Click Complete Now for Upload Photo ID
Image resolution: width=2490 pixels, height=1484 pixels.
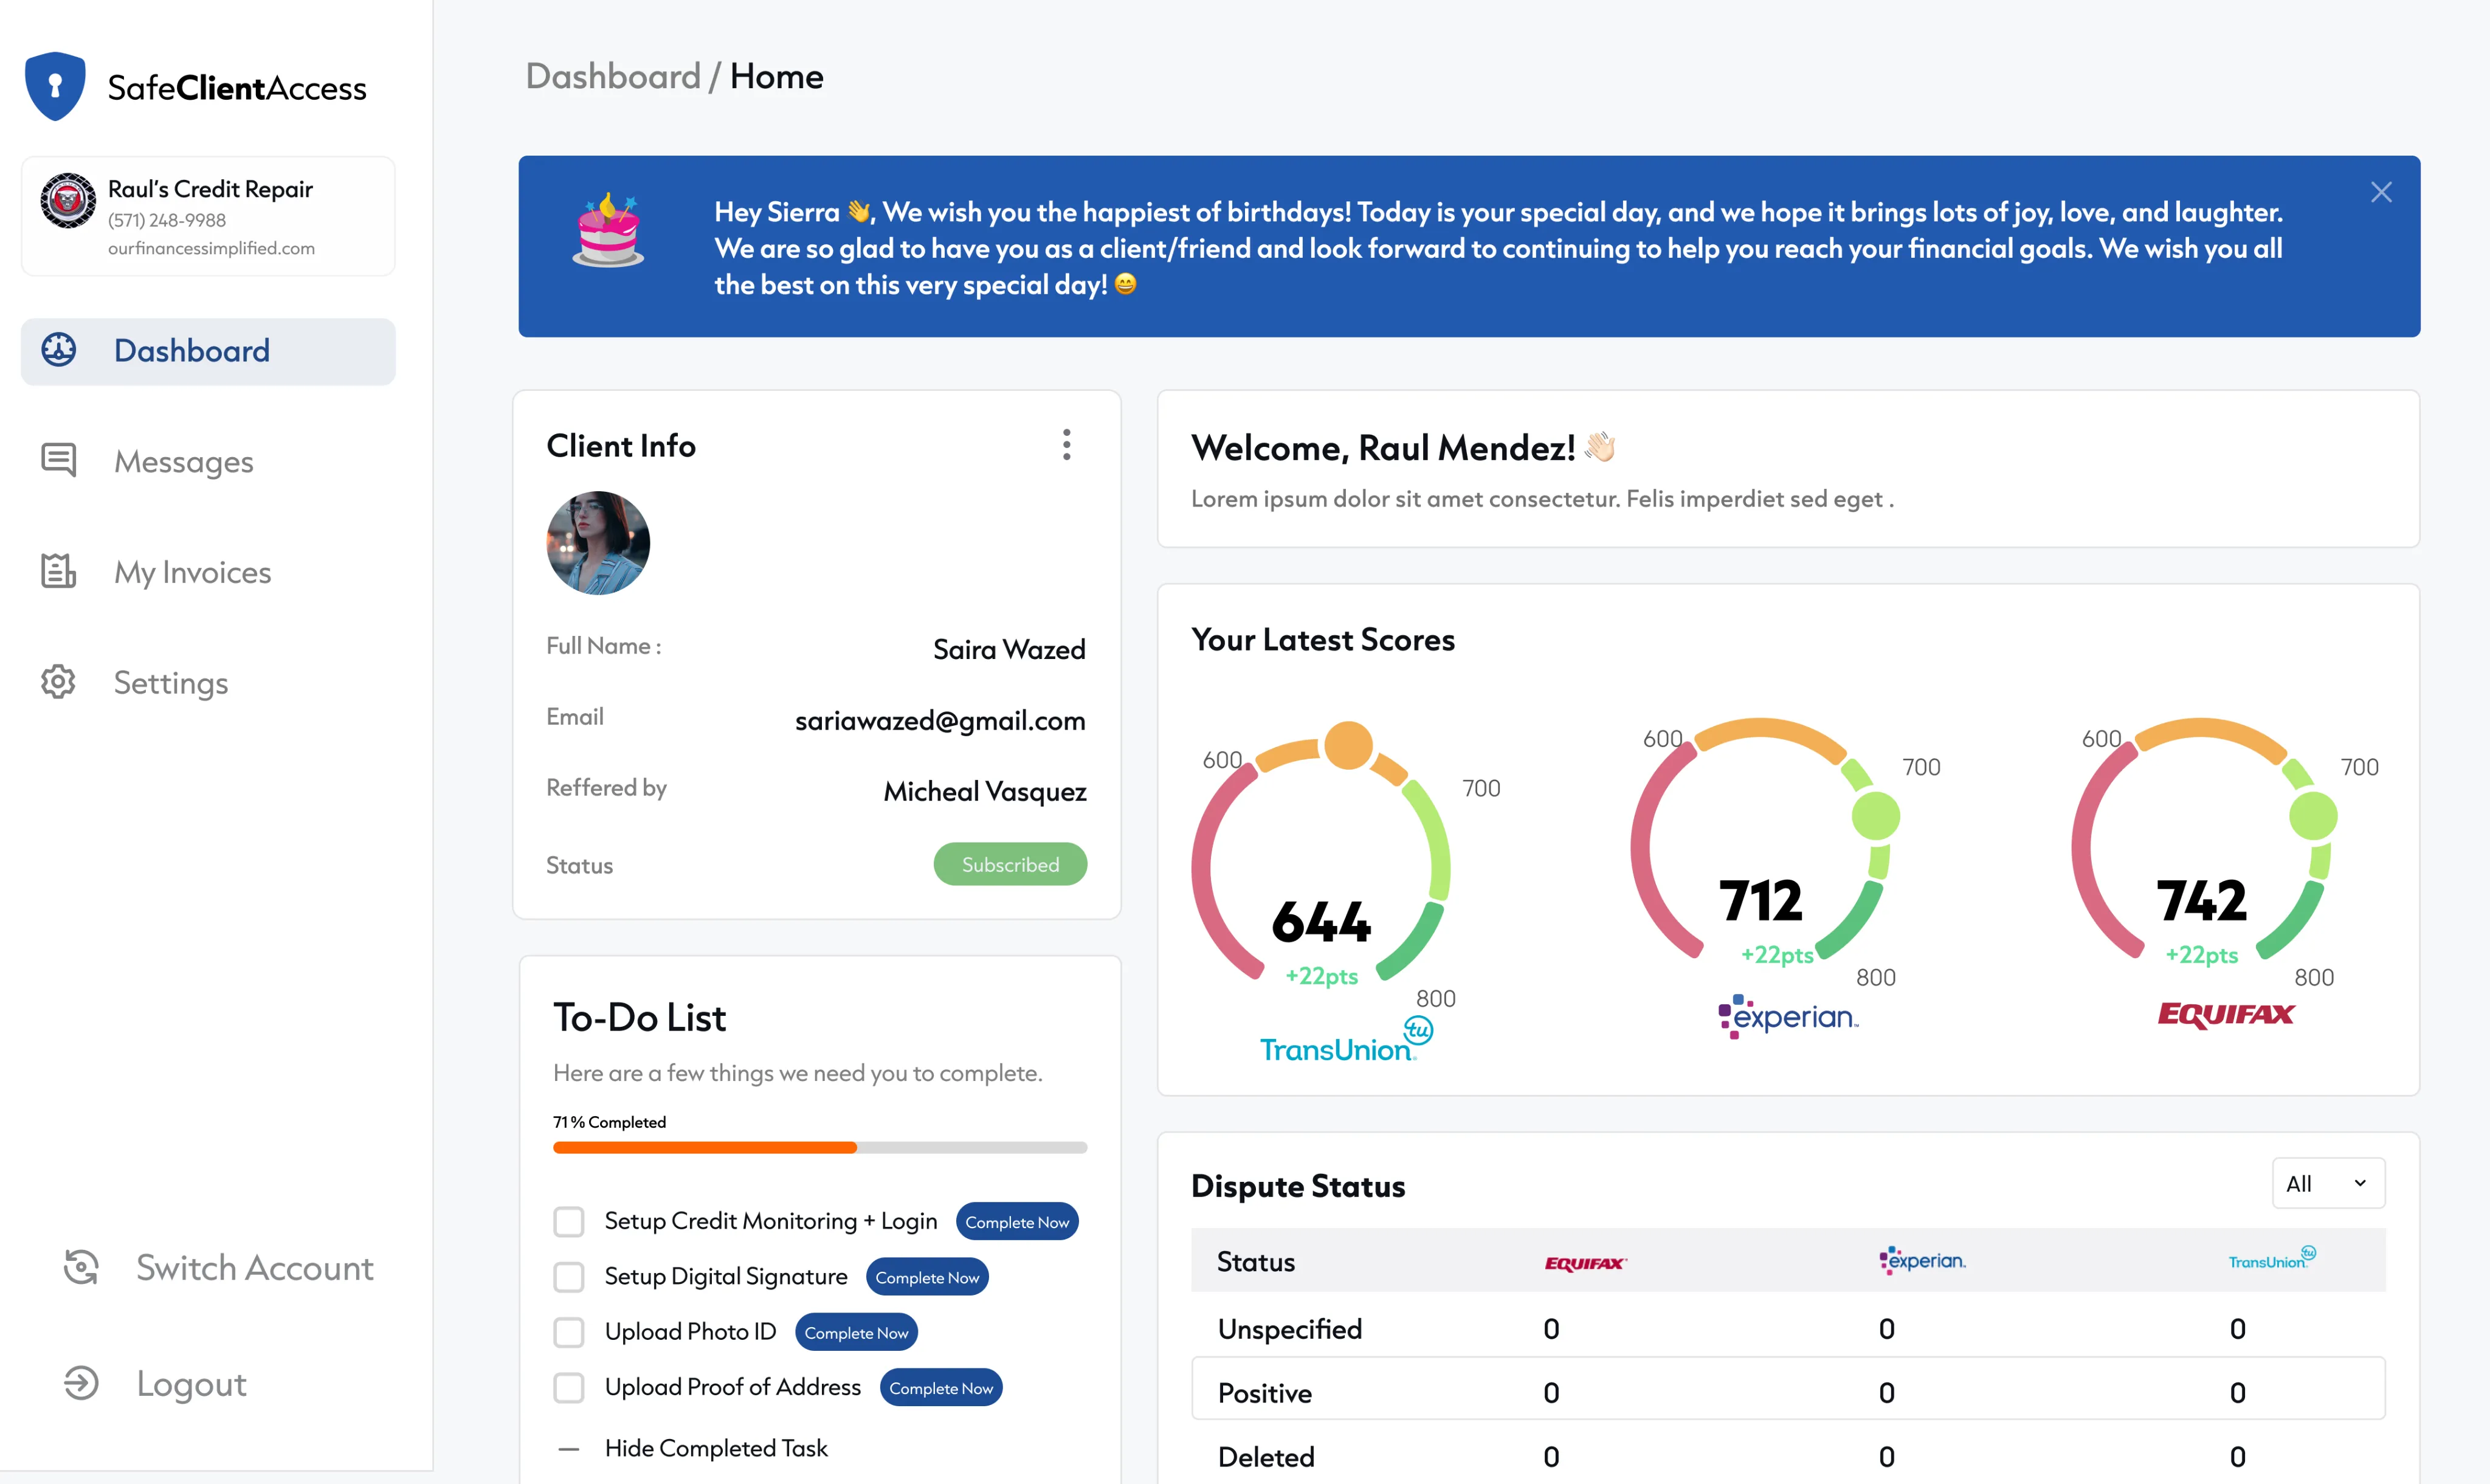856,1332
